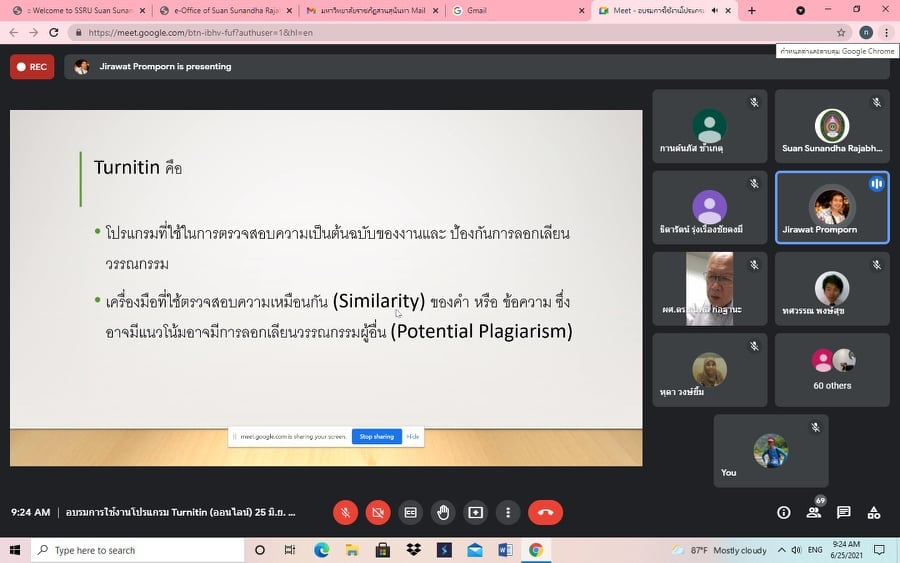Hide the screen sharing notification bar
This screenshot has width=900, height=563.
[413, 437]
